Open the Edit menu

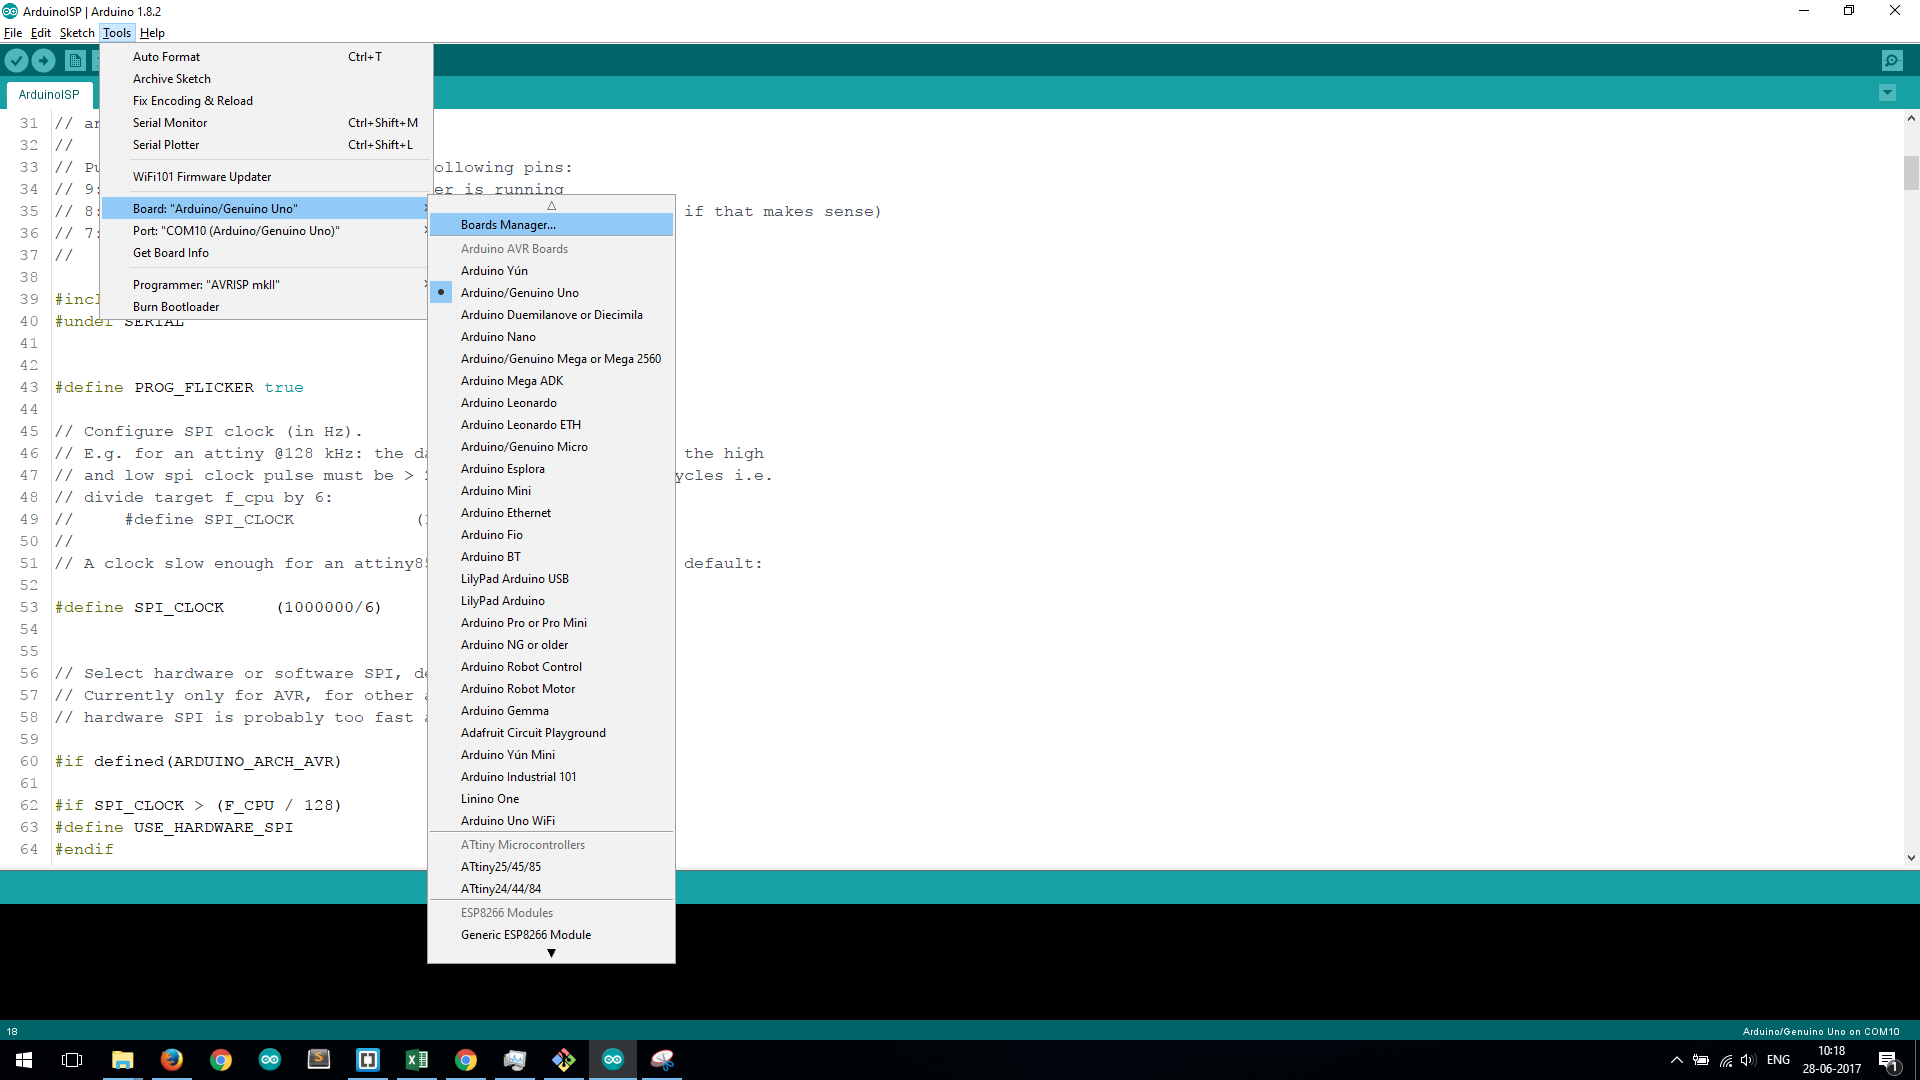tap(41, 33)
